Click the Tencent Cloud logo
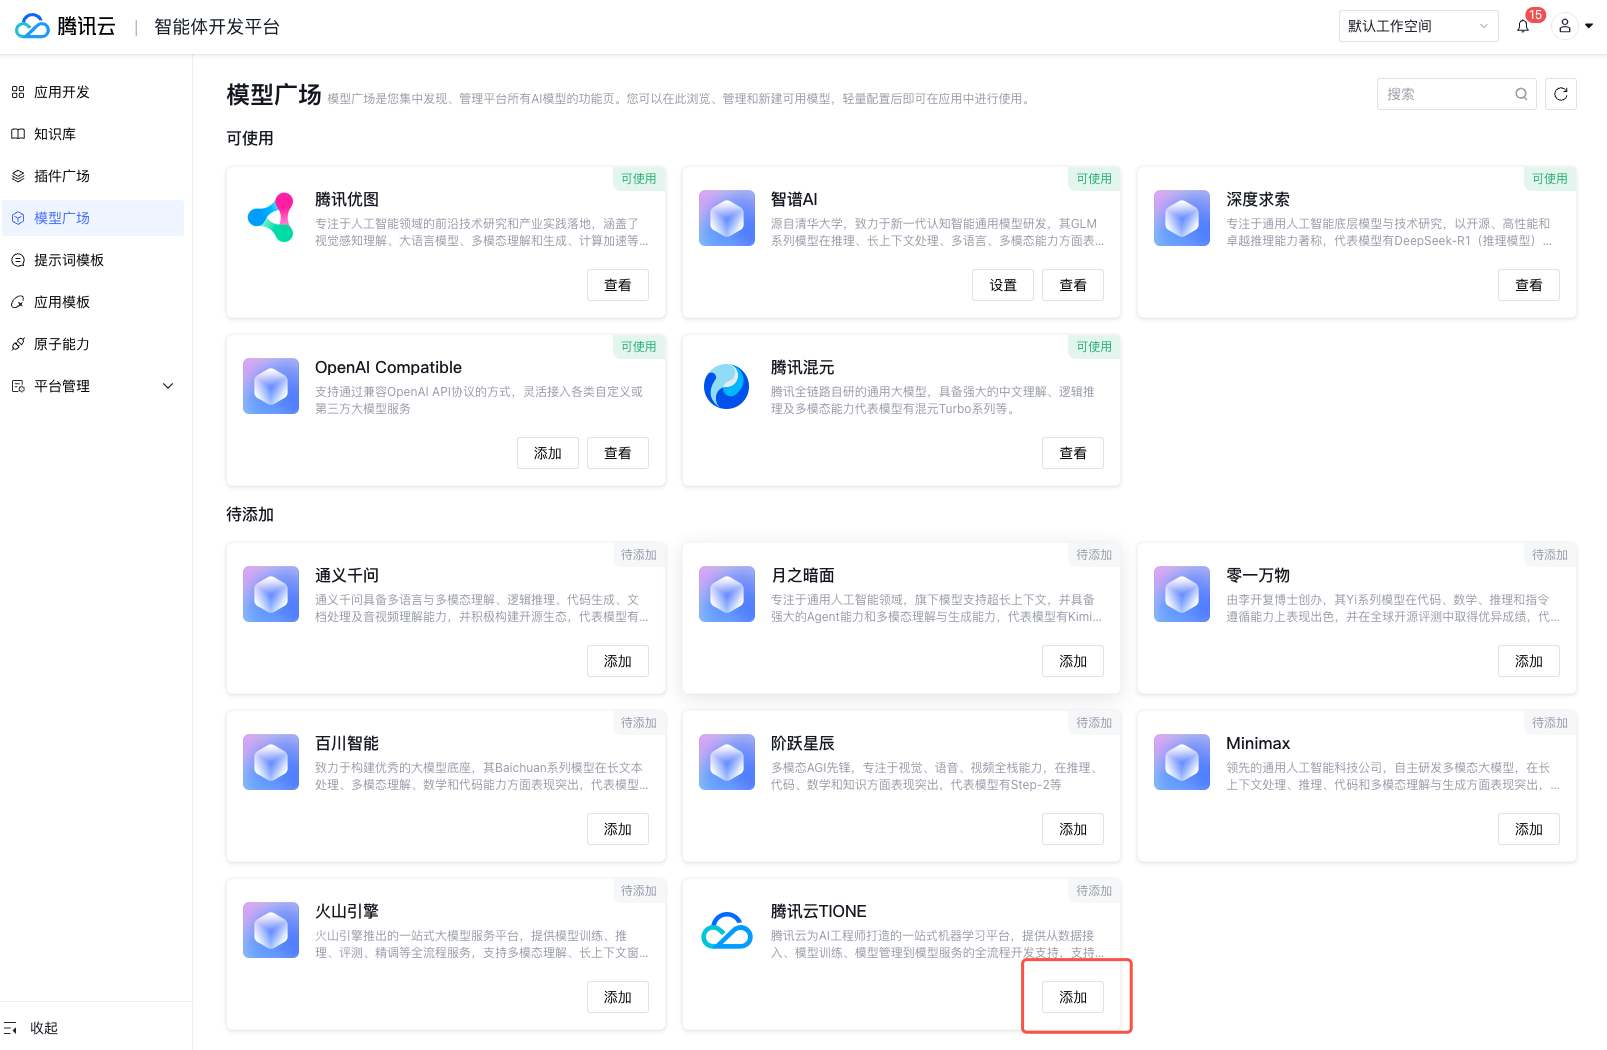The height and width of the screenshot is (1050, 1607). [65, 26]
